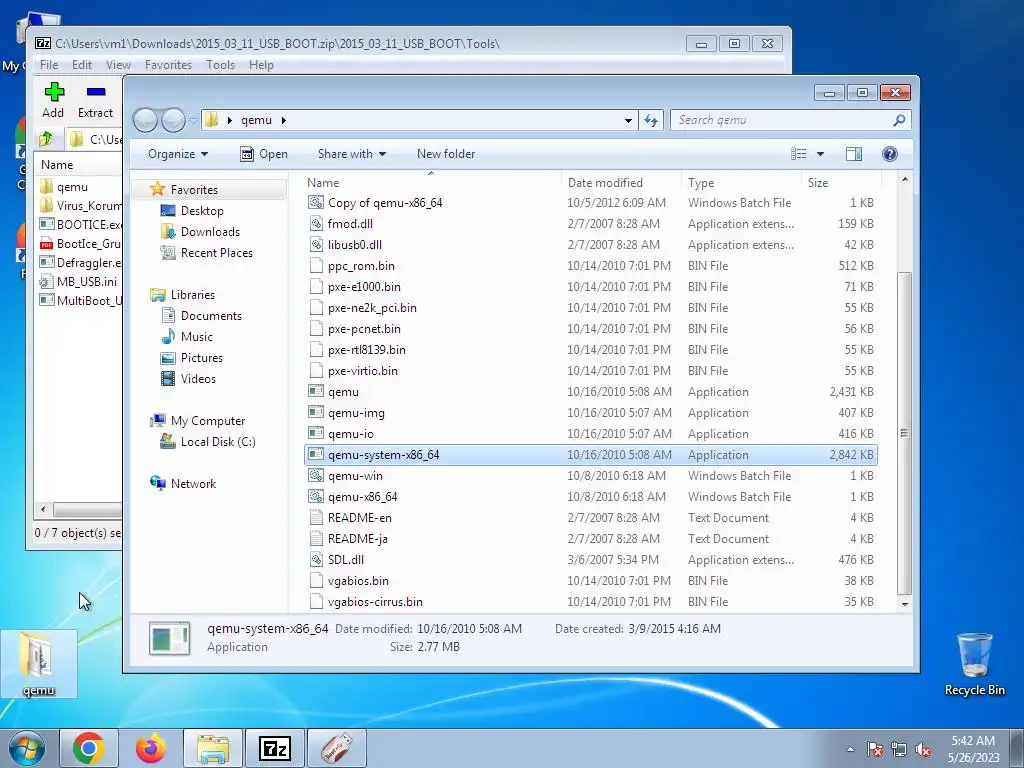The height and width of the screenshot is (768, 1024).
Task: Open the view options dropdown arrow
Action: click(820, 154)
